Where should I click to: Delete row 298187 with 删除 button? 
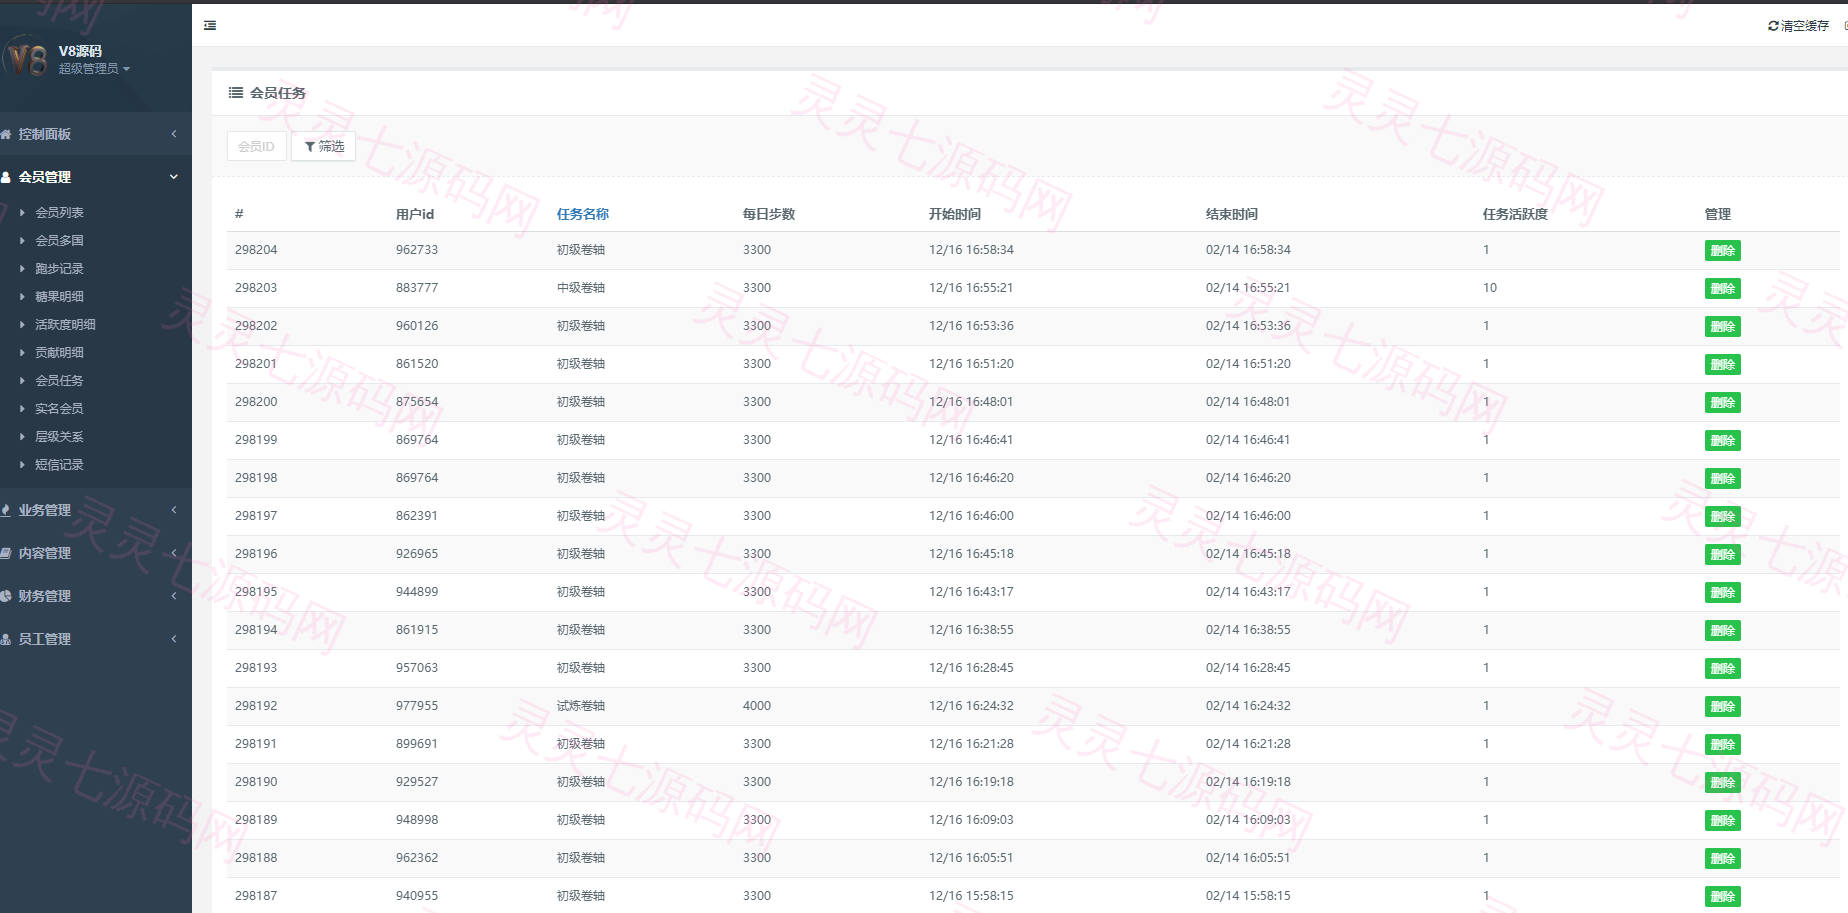[x=1722, y=897]
